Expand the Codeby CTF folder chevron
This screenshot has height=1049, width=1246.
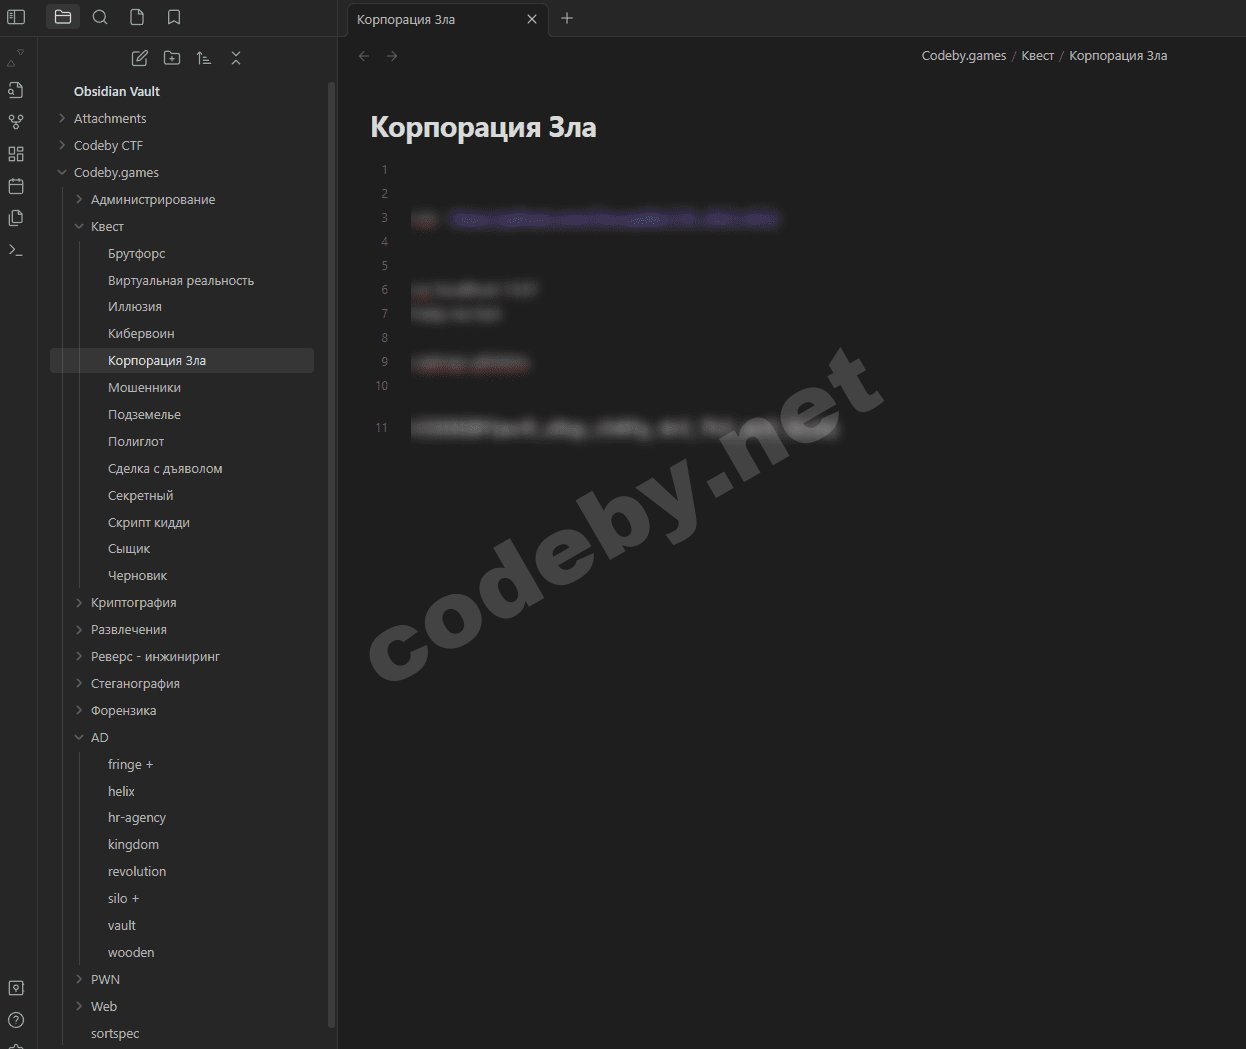point(62,145)
